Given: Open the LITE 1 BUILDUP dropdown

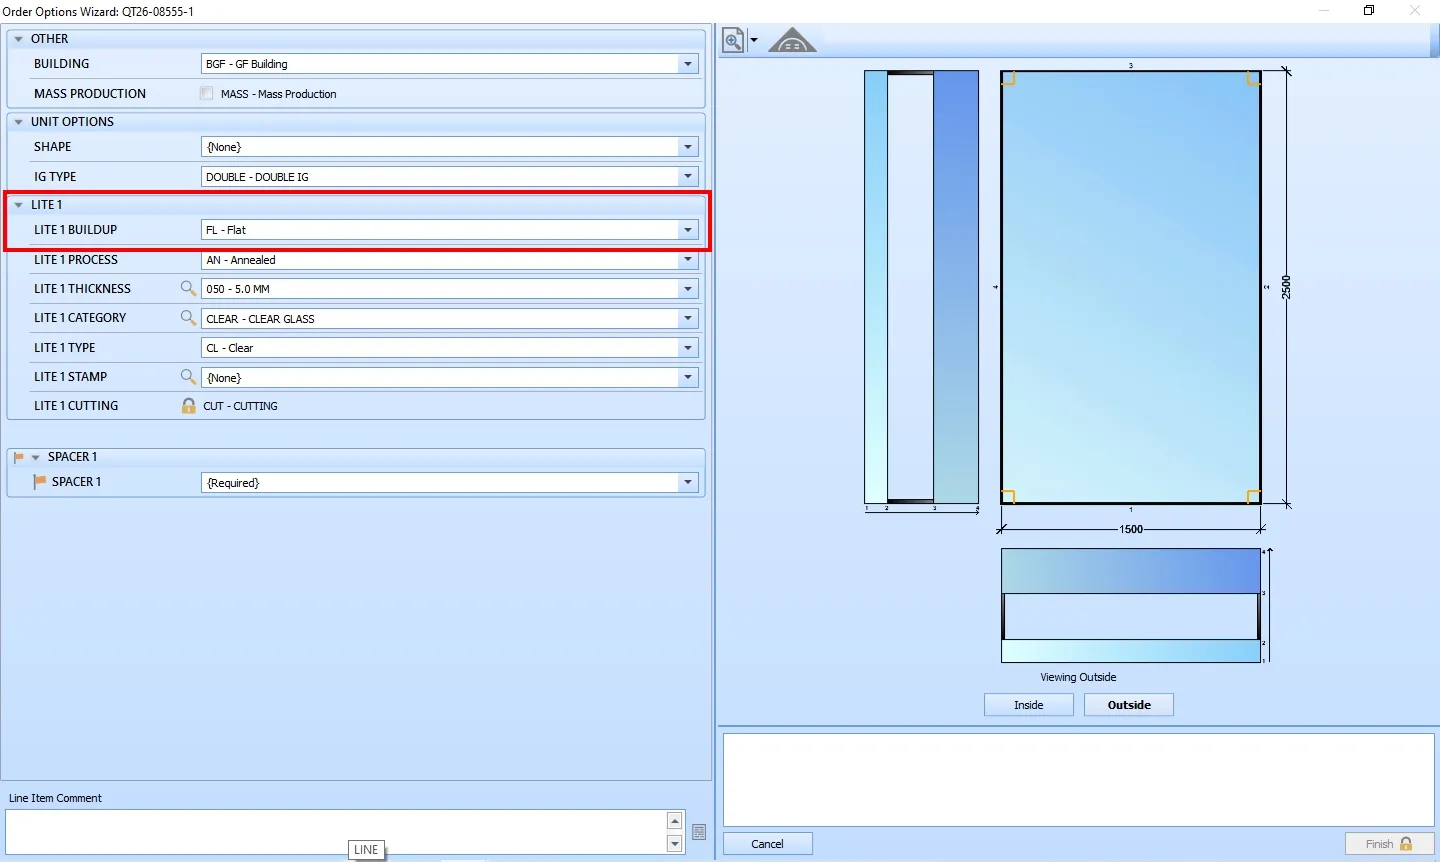Looking at the screenshot, I should (688, 230).
